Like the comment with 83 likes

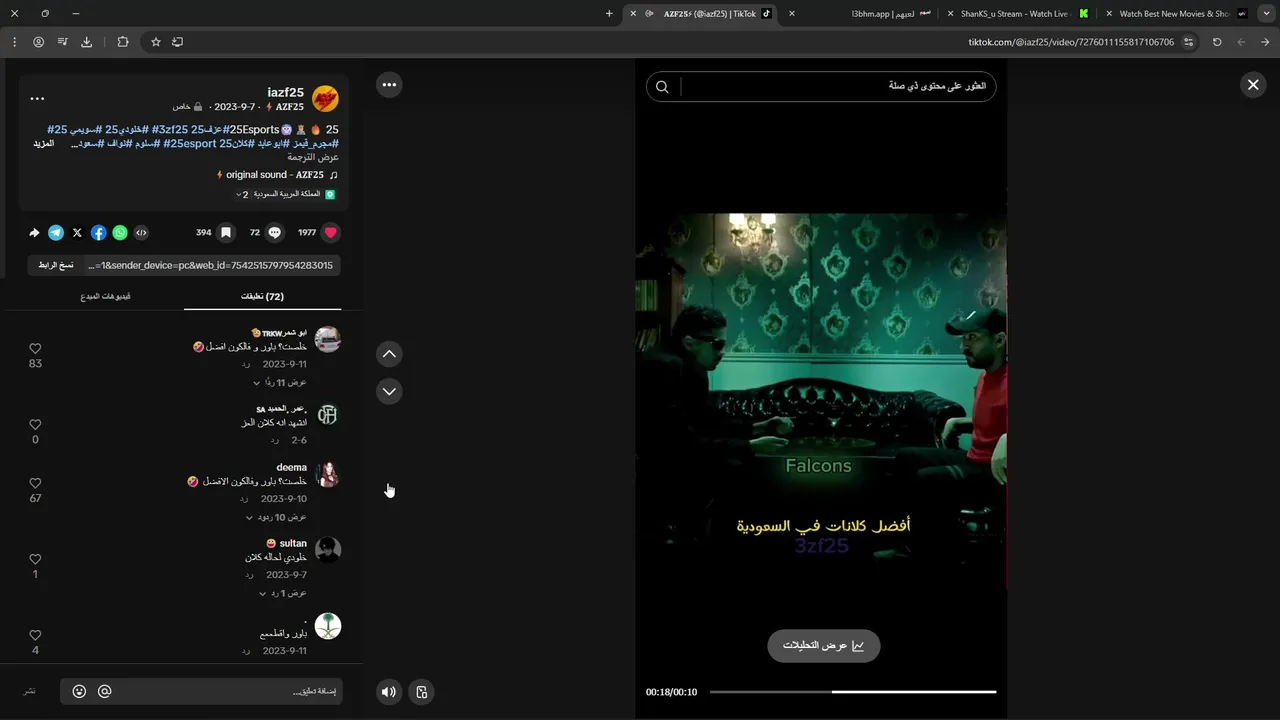[35, 349]
